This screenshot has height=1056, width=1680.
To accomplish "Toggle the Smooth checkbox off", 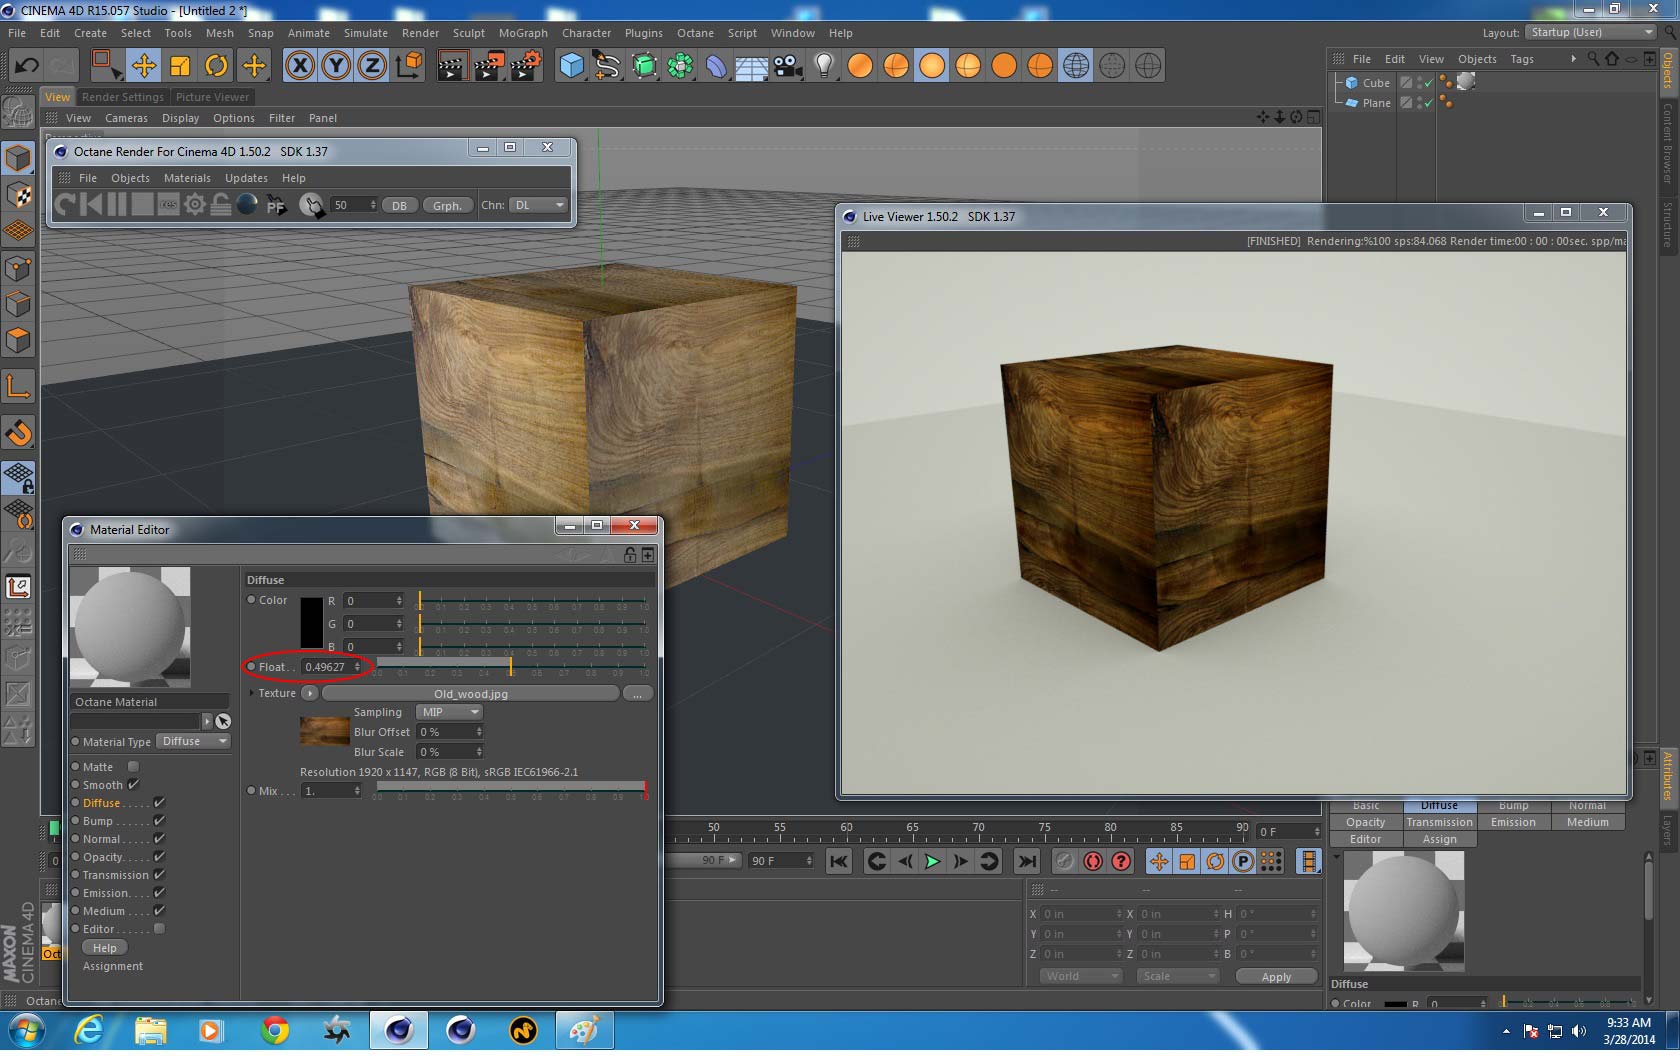I will (134, 785).
